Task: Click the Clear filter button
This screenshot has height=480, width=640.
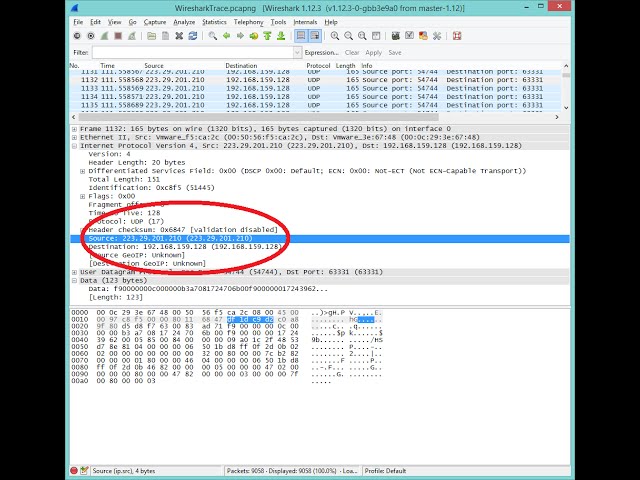Action: point(352,53)
